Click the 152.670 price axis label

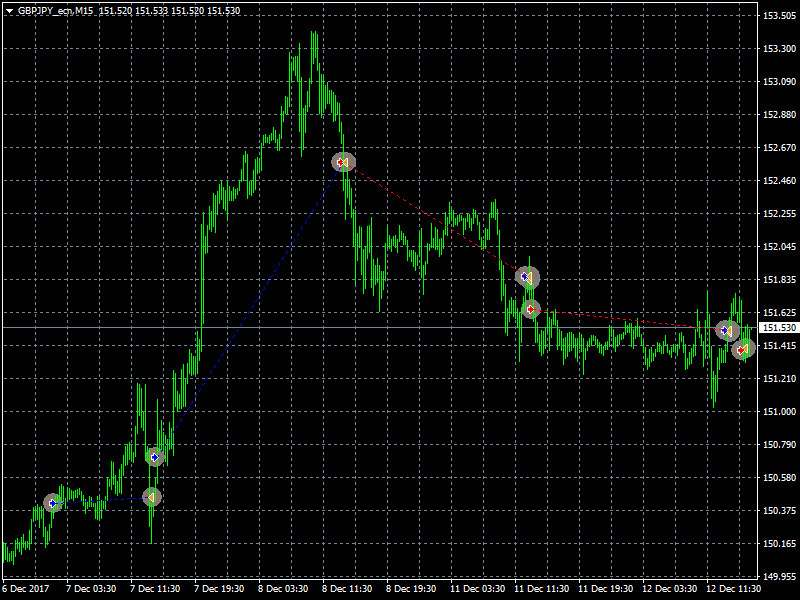779,147
